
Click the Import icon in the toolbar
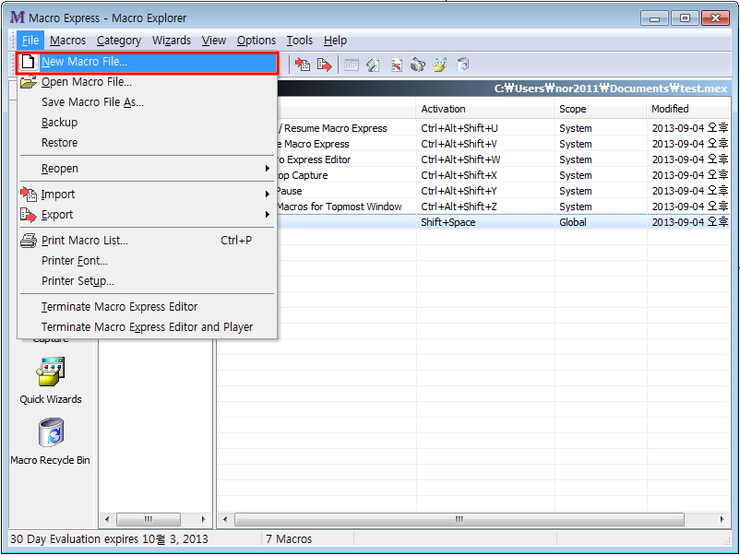tap(302, 65)
